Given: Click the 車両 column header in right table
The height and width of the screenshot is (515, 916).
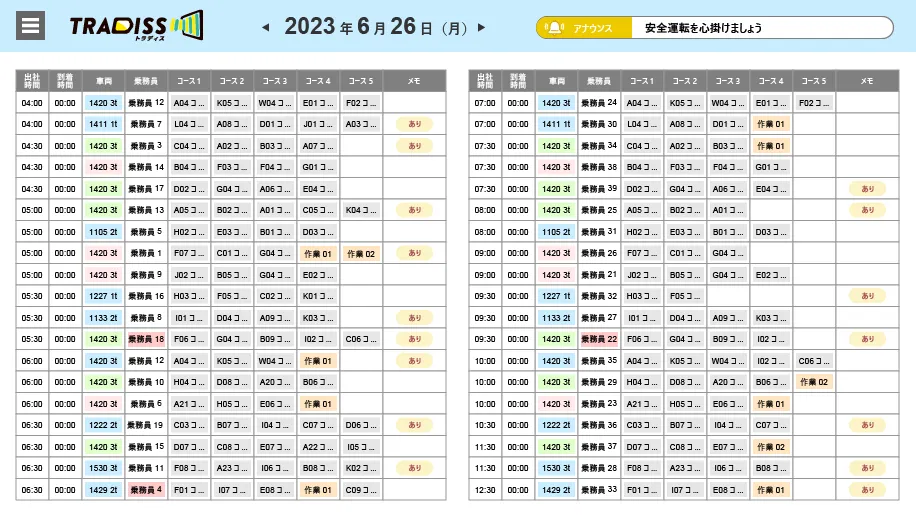Looking at the screenshot, I should pos(555,81).
